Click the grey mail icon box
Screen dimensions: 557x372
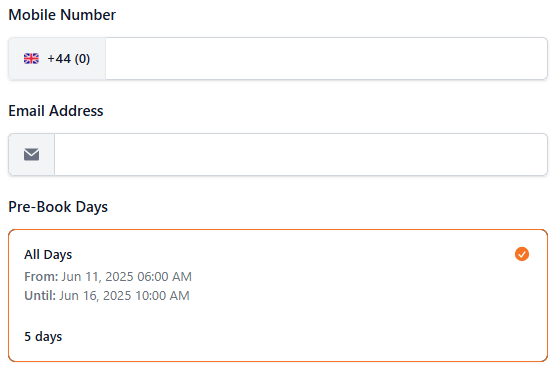coord(32,155)
